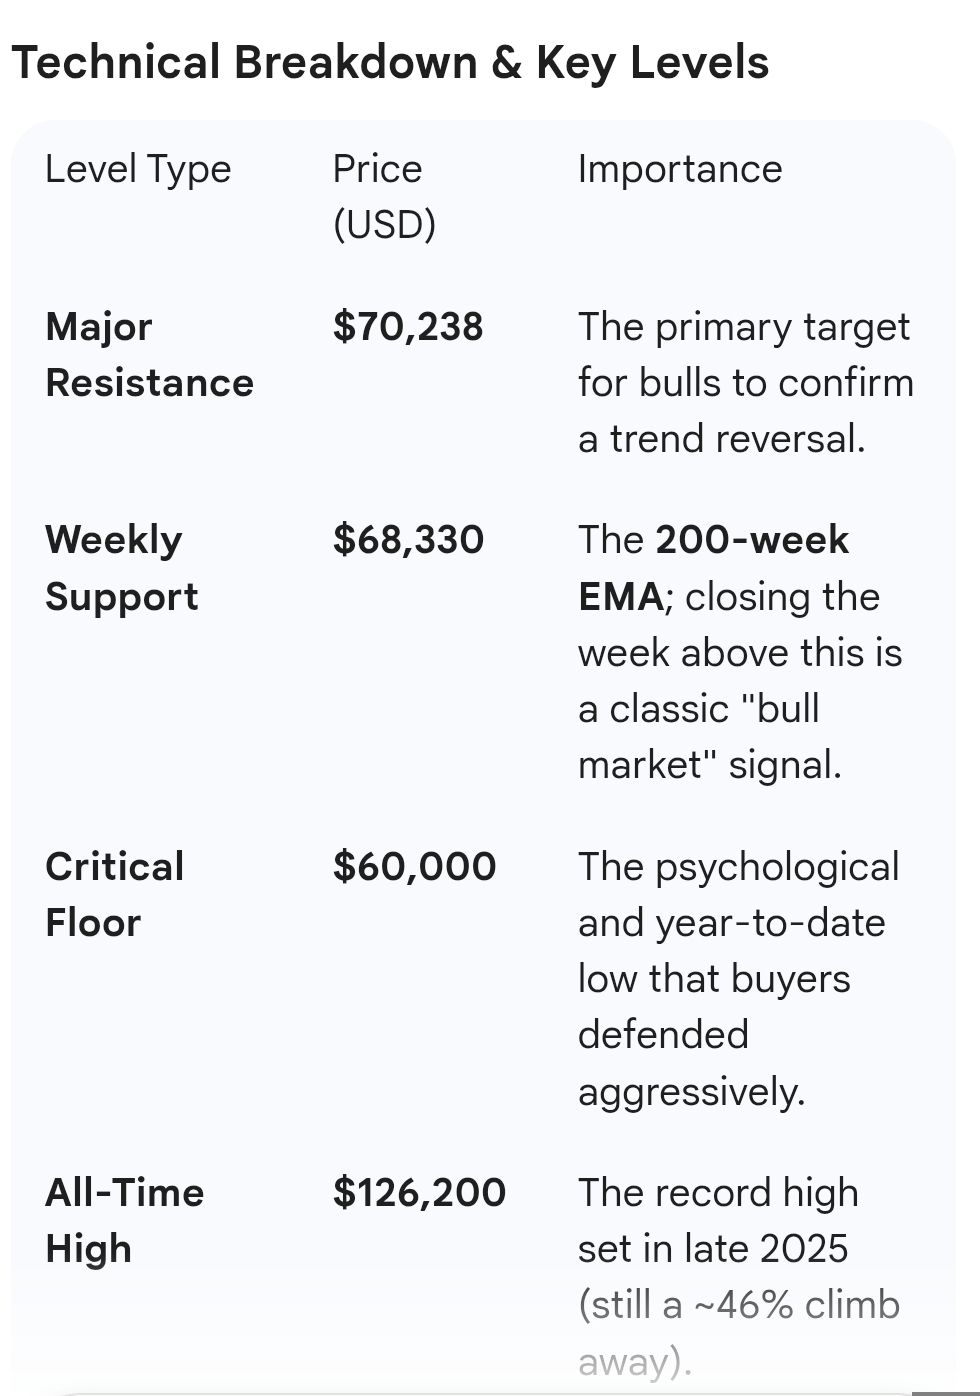Click the Price (USD) column header
Image resolution: width=980 pixels, height=1396 pixels.
tap(384, 197)
